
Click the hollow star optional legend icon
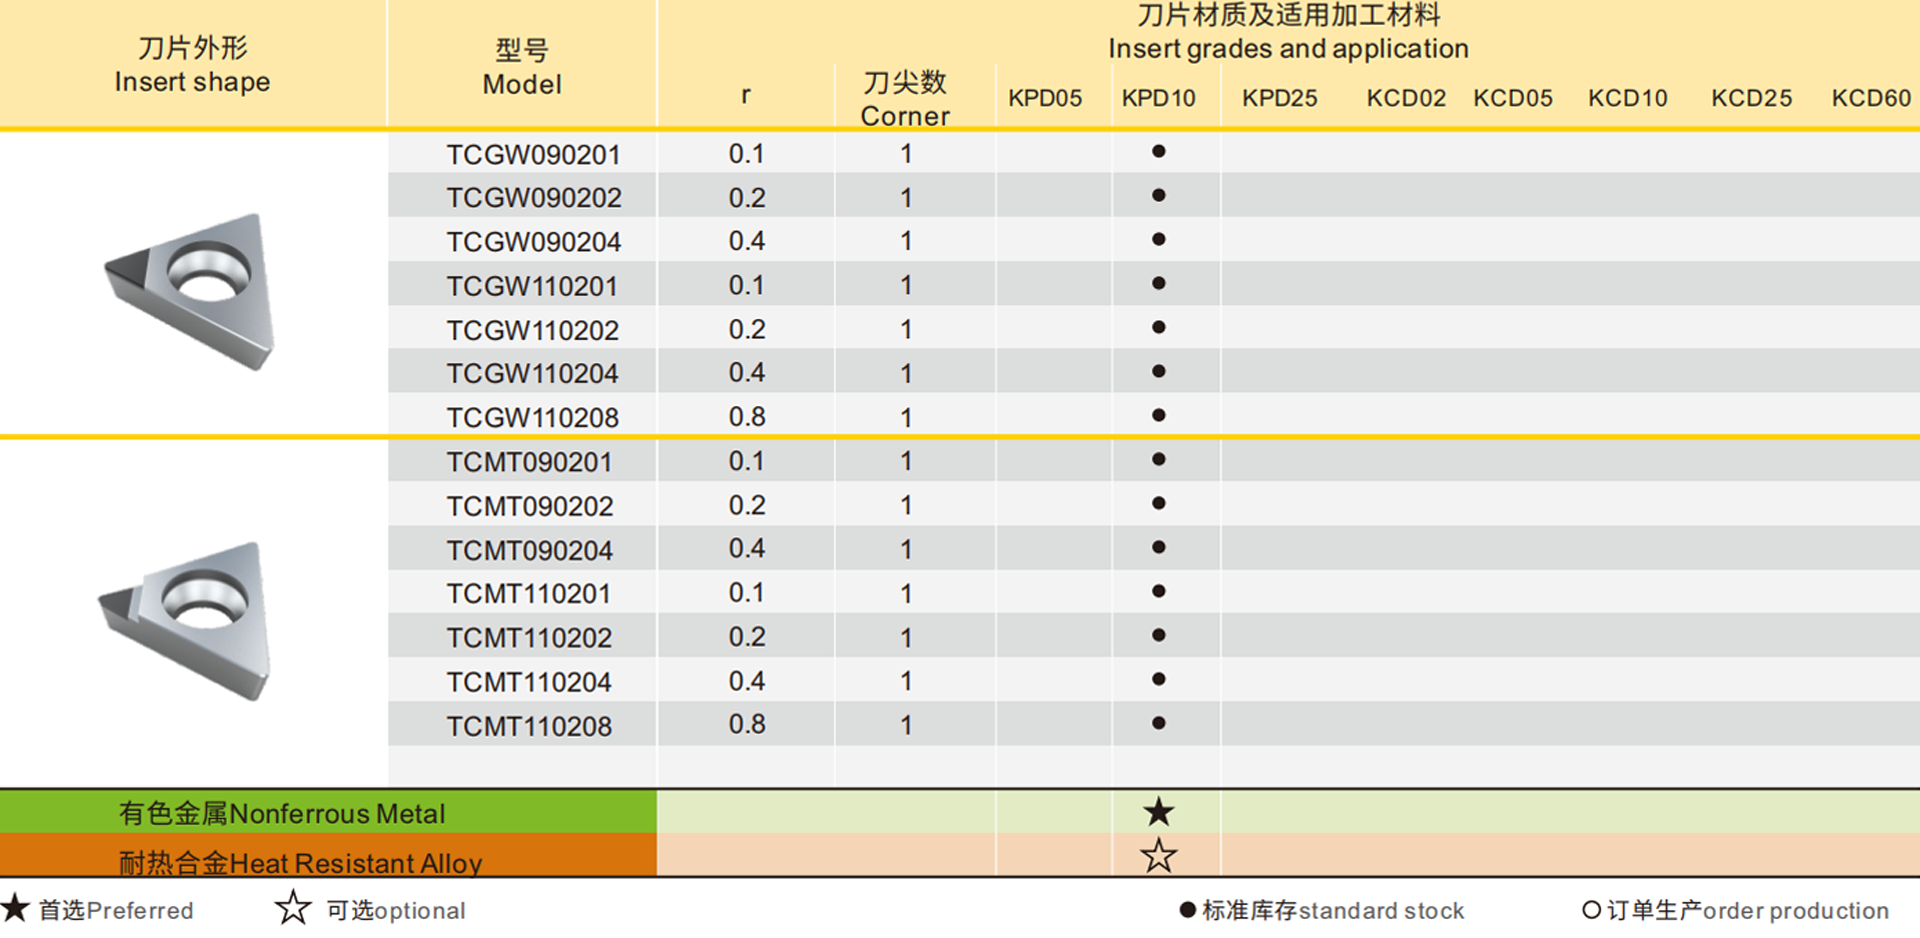[291, 908]
